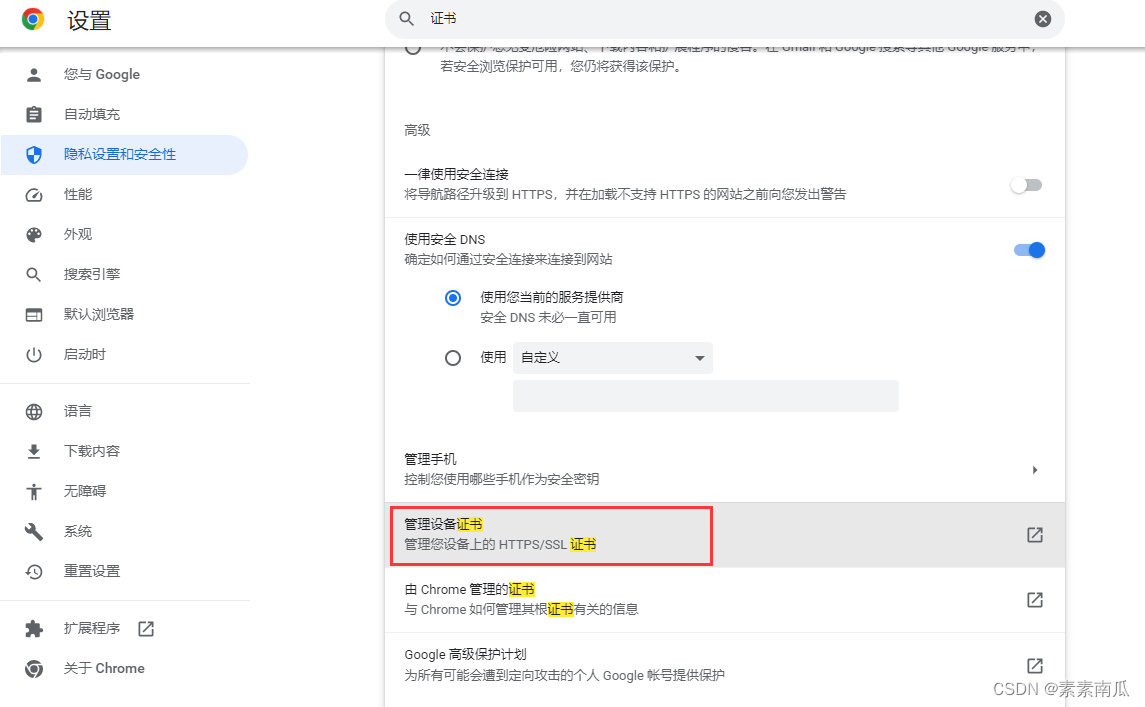Screen dimensions: 1145x707
Task: Click the clipboard icon for 自动填充
Action: click(34, 115)
